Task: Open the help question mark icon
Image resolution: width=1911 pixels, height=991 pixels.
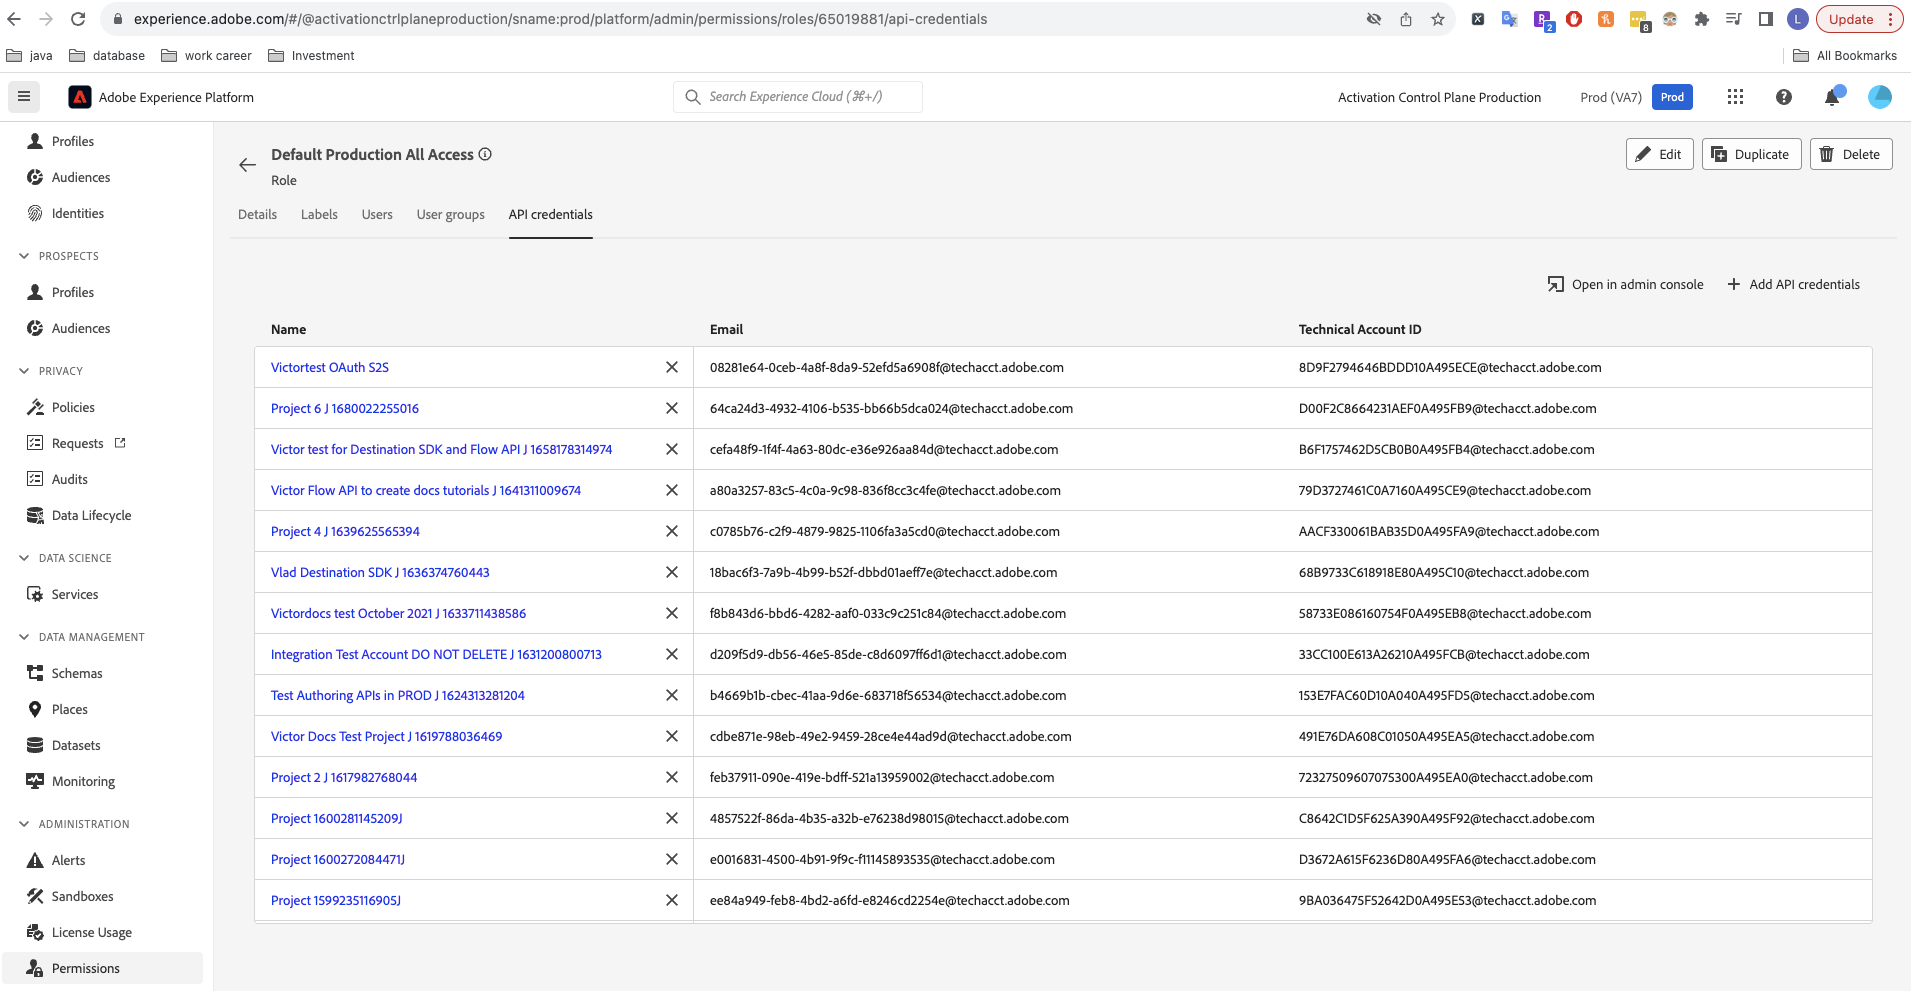Action: (1783, 97)
